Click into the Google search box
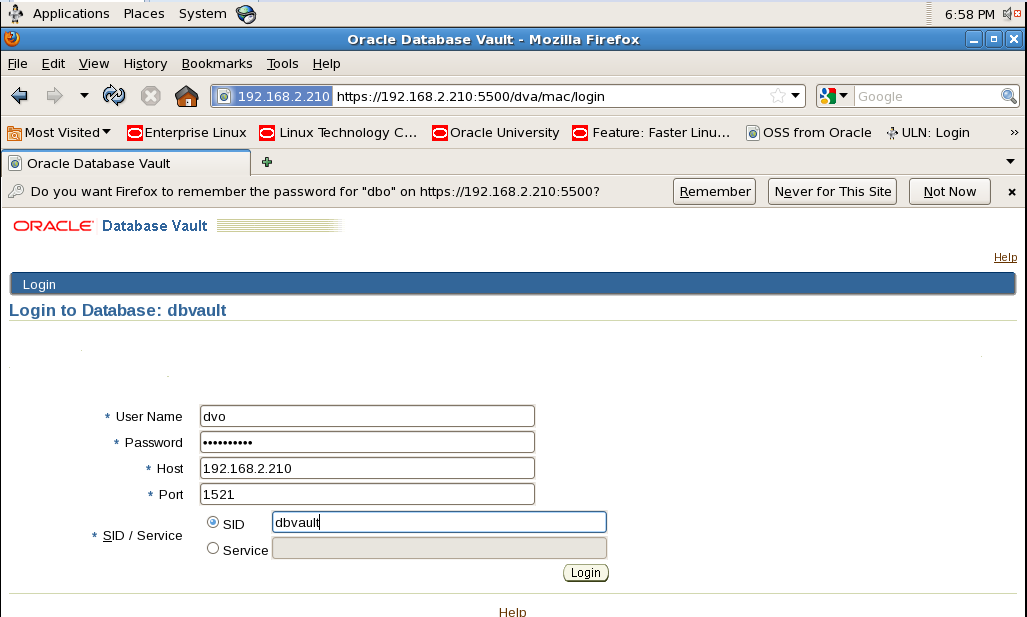The height and width of the screenshot is (617, 1027). (927, 96)
